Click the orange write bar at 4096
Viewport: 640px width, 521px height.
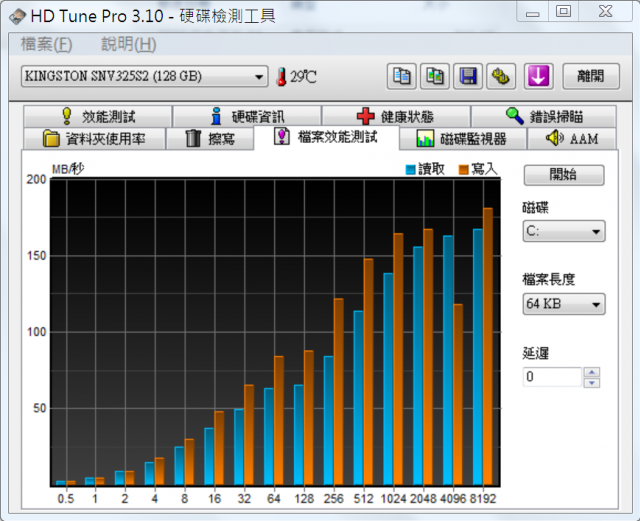pyautogui.click(x=458, y=394)
